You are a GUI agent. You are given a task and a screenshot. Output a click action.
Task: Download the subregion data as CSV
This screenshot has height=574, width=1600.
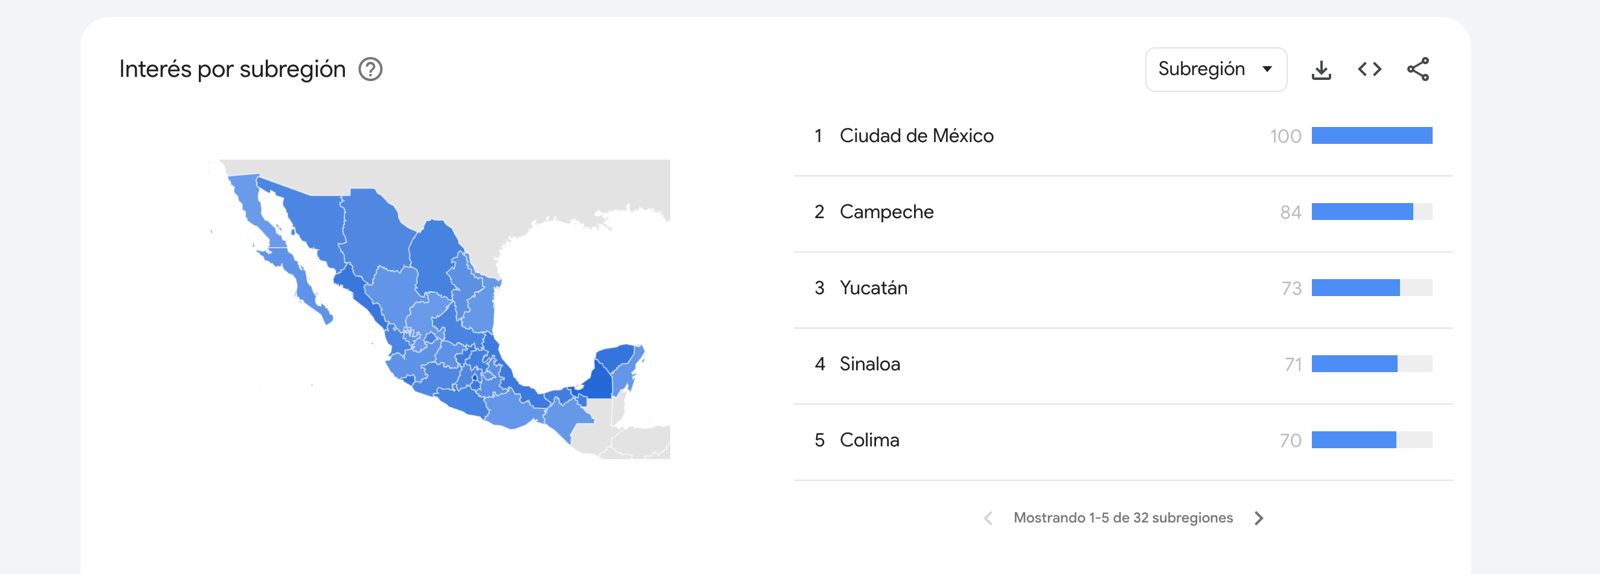coord(1321,69)
